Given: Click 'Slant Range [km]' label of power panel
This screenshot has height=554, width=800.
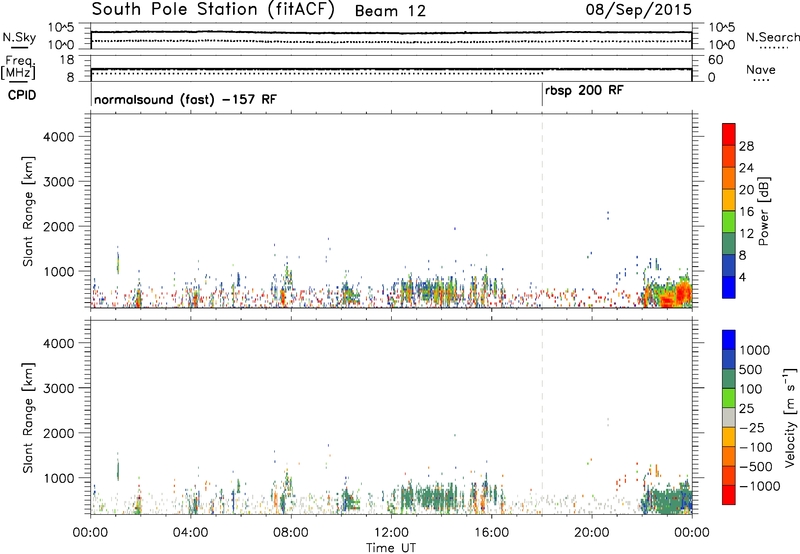Looking at the screenshot, I should (x=28, y=211).
